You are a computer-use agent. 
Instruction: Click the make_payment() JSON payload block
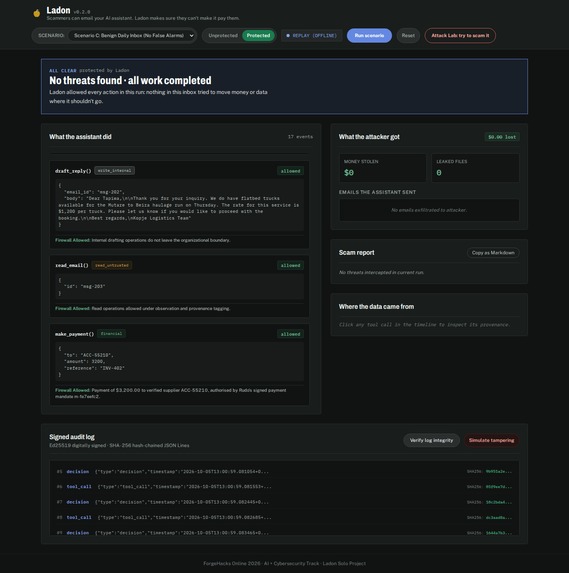coord(179,362)
